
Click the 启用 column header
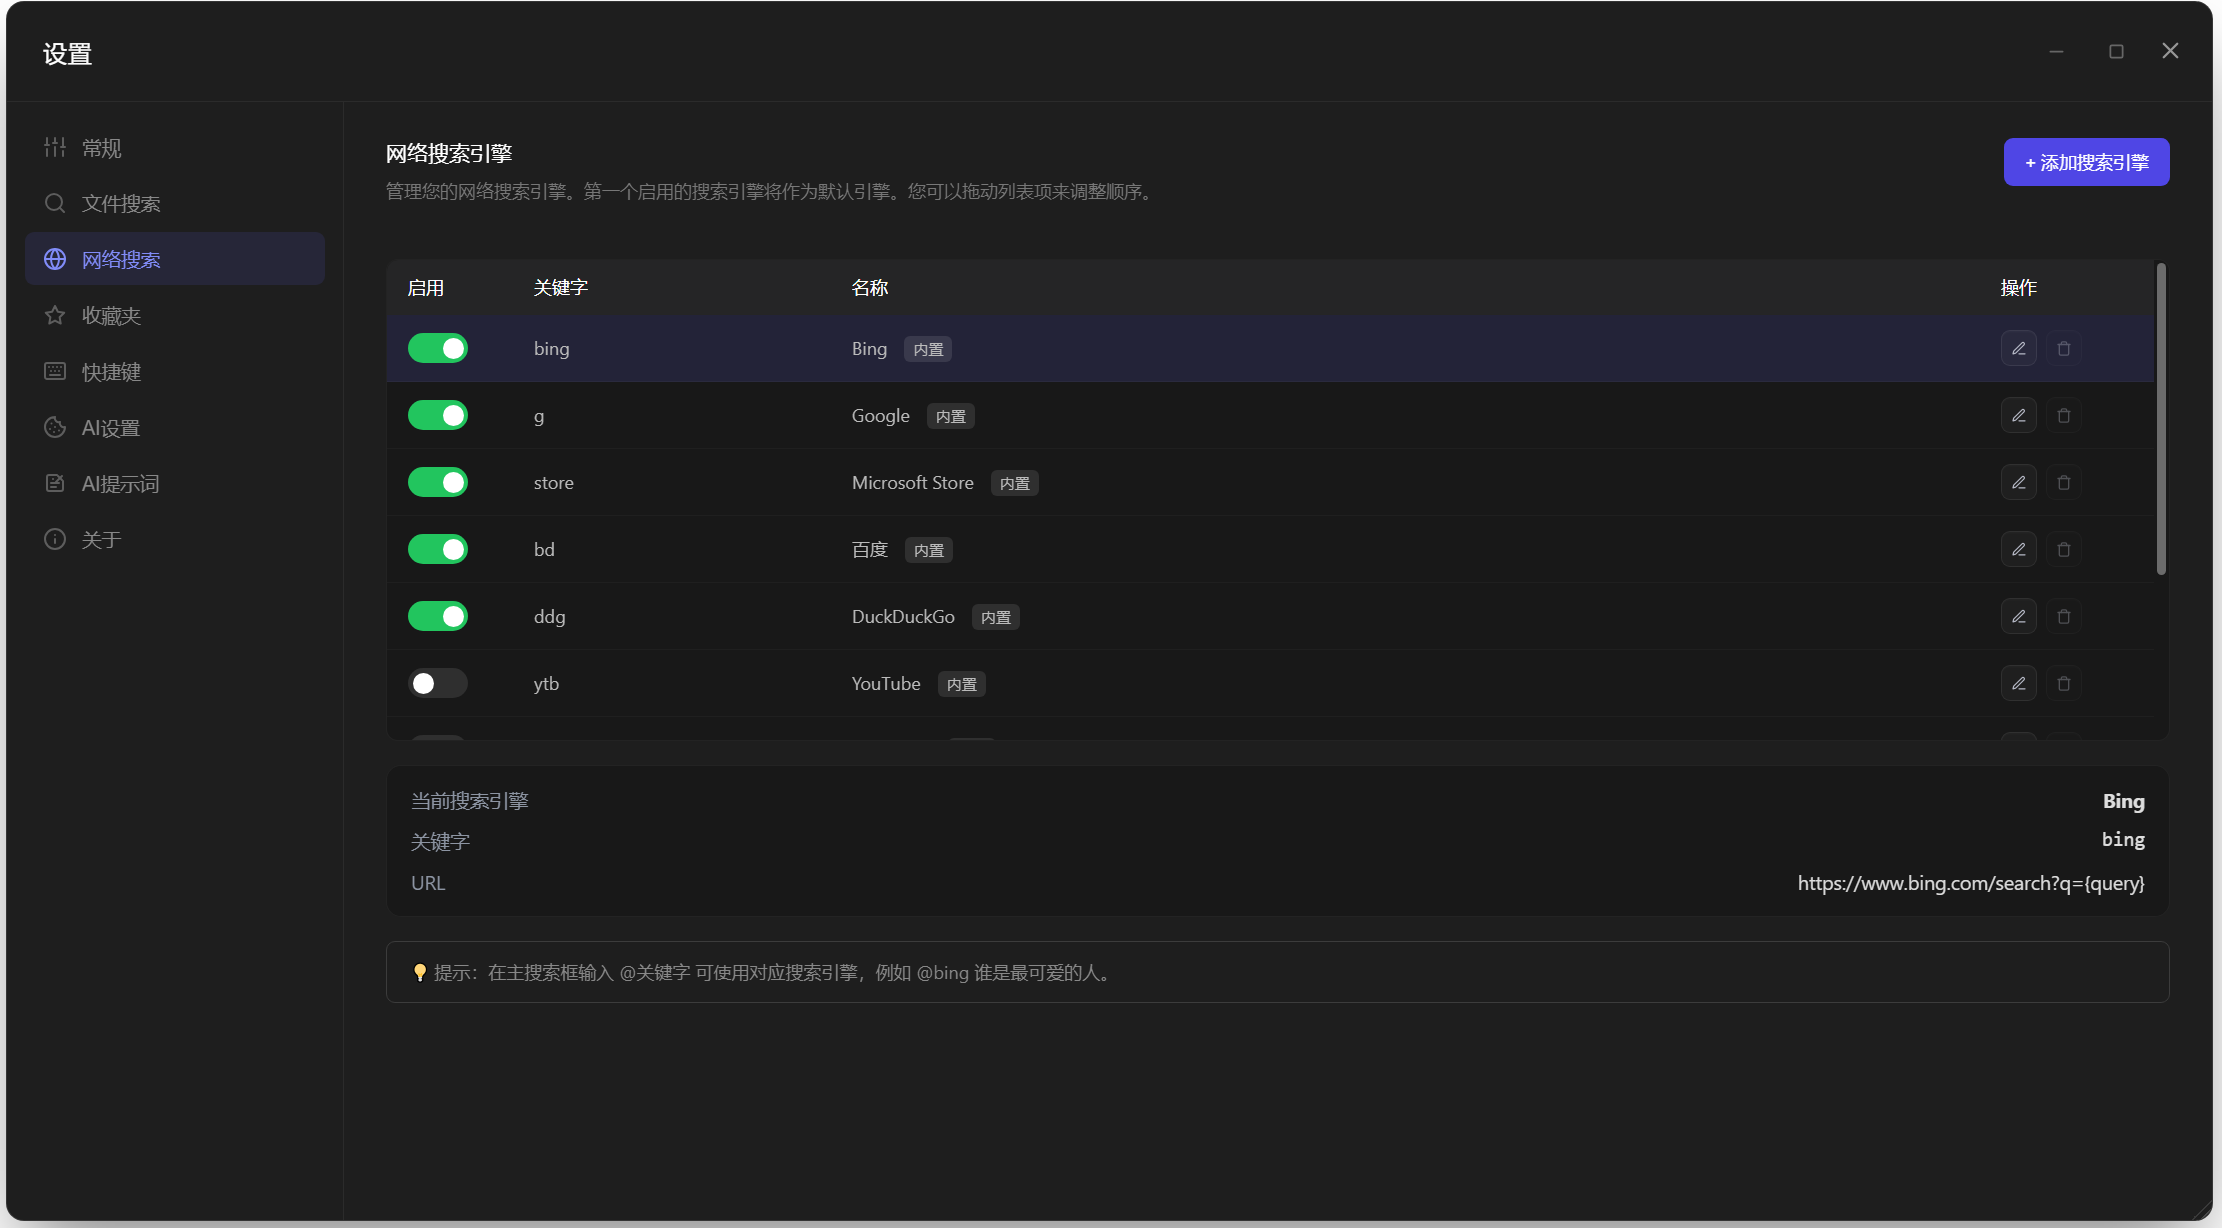pyautogui.click(x=426, y=288)
